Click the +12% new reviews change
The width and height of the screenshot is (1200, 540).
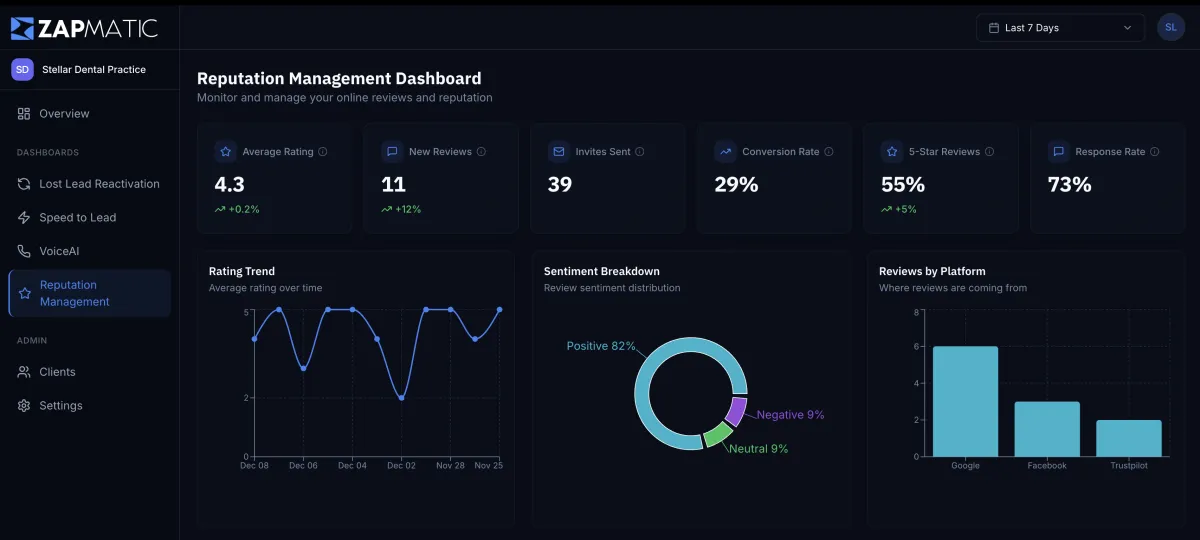tap(401, 209)
